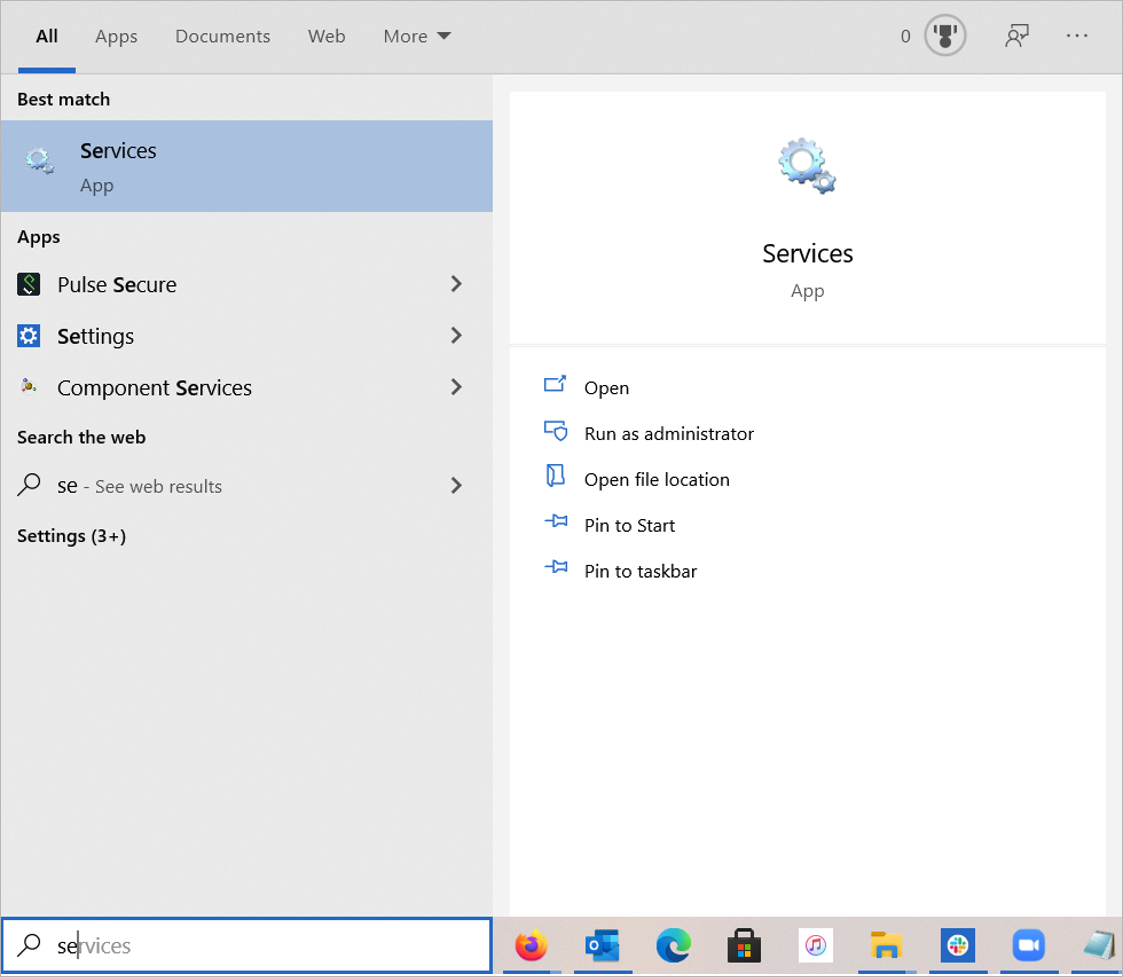
Task: Switch to the Apps tab
Action: pyautogui.click(x=116, y=37)
